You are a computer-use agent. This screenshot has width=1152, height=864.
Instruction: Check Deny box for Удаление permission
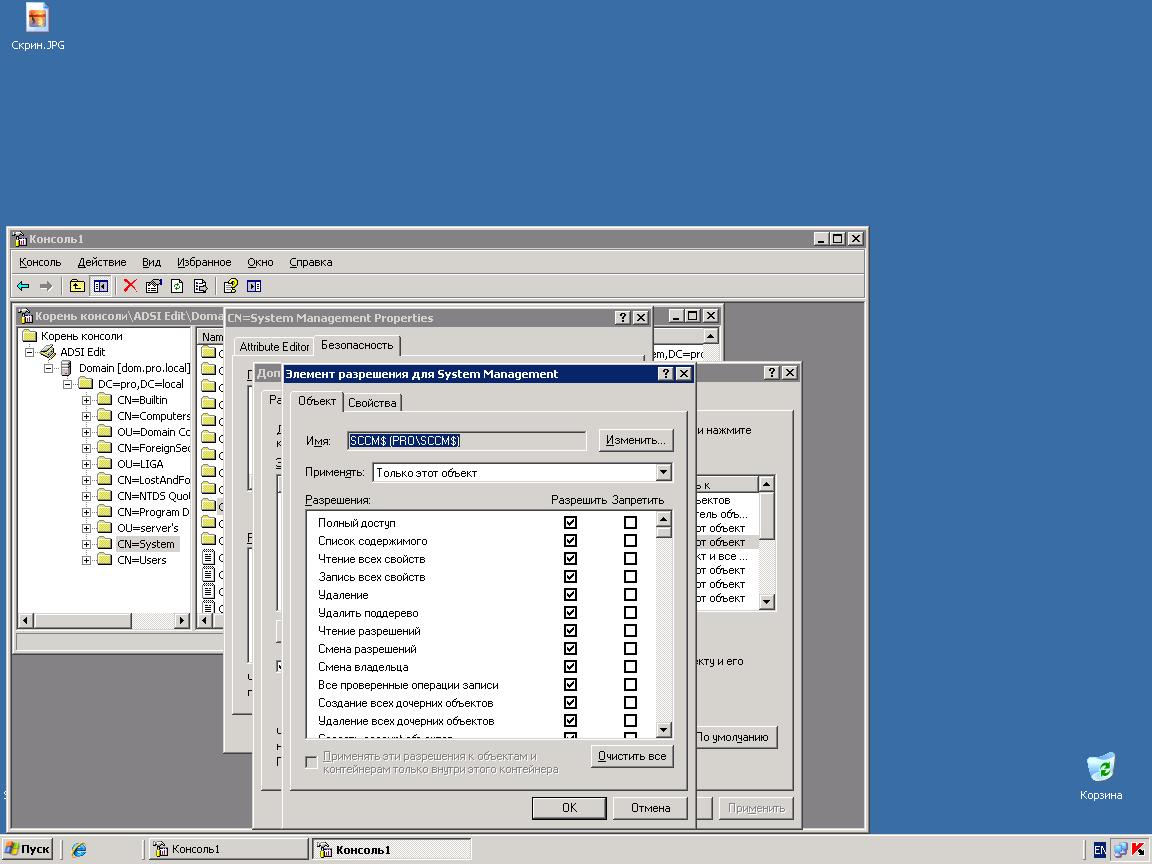click(630, 594)
